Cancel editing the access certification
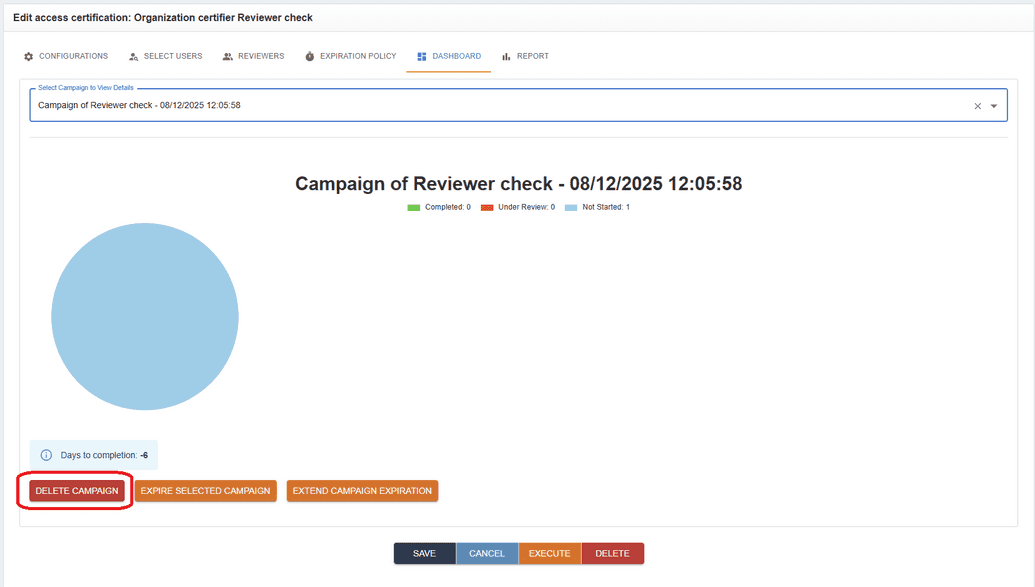Screen dimensions: 1035x587 487,552
